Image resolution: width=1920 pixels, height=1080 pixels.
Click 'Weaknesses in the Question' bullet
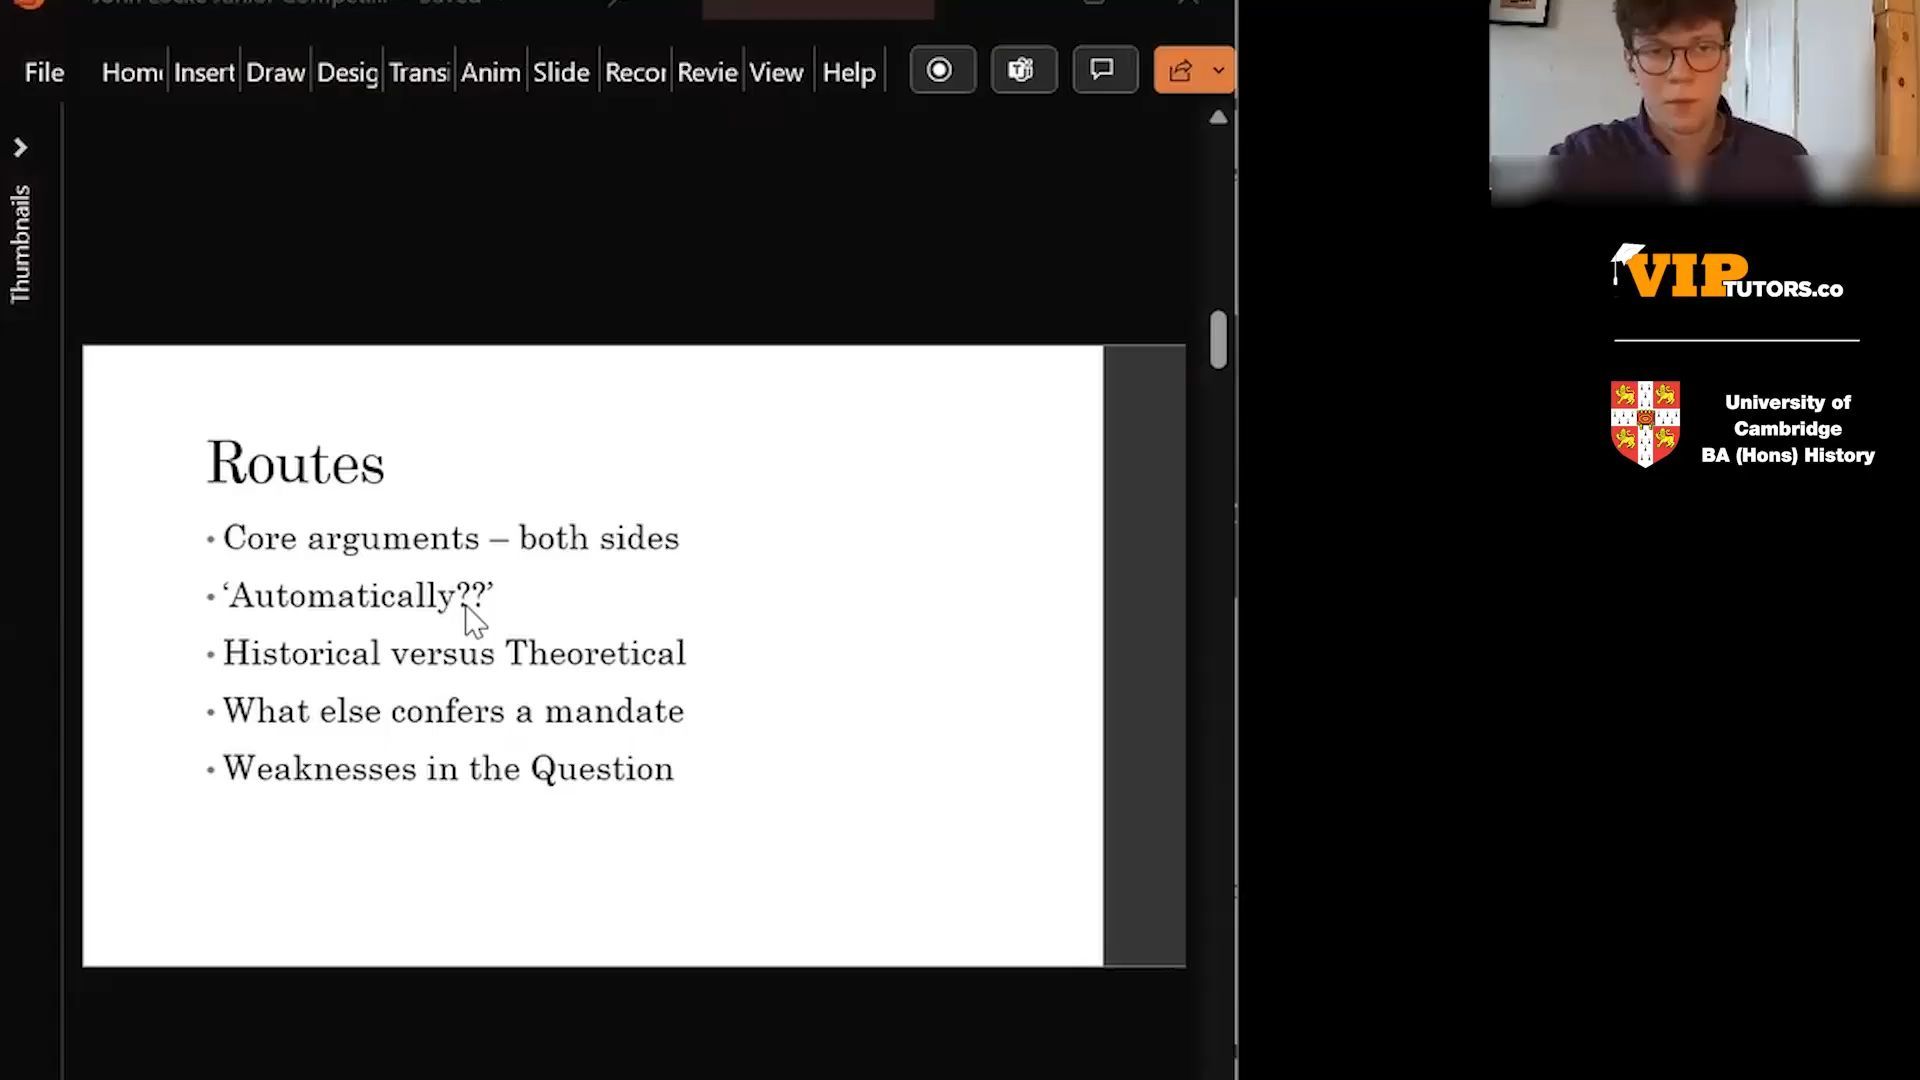tap(448, 769)
